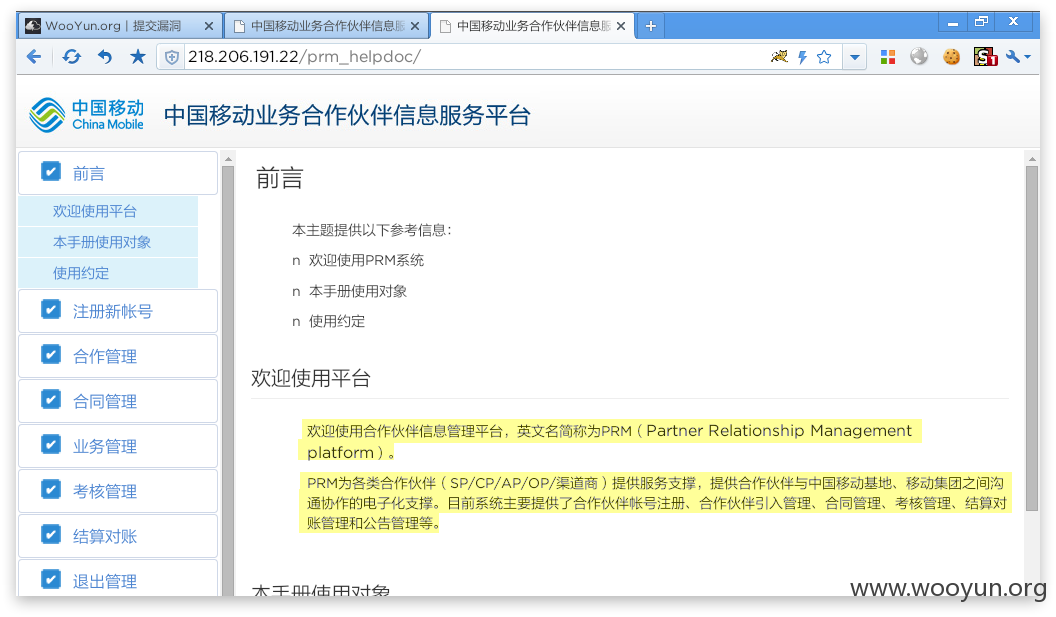Toggle the 退出管理 checkbox
This screenshot has width=1056, height=617.
pyautogui.click(x=51, y=579)
